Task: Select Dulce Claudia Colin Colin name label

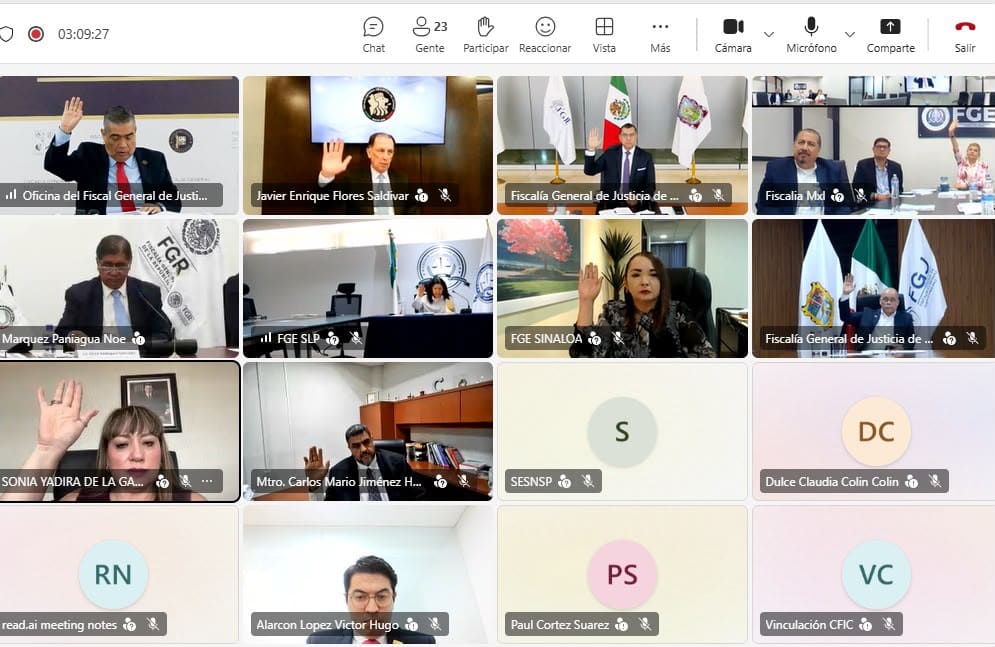Action: coord(831,481)
